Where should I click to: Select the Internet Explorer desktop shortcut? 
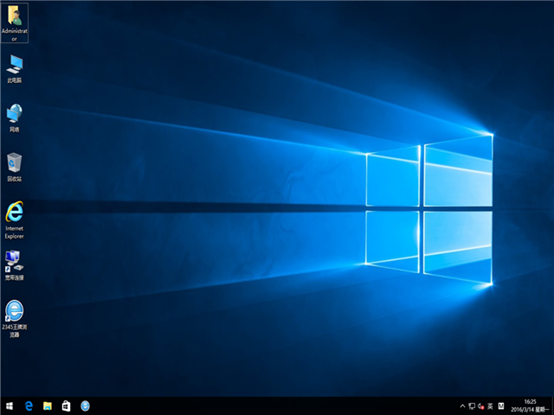[x=14, y=220]
